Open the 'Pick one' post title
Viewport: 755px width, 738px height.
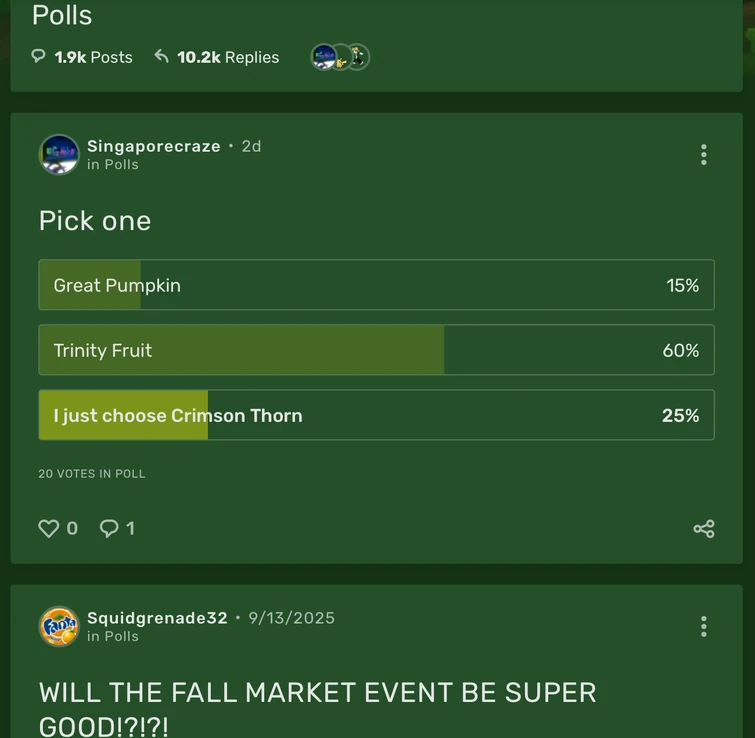click(x=95, y=220)
